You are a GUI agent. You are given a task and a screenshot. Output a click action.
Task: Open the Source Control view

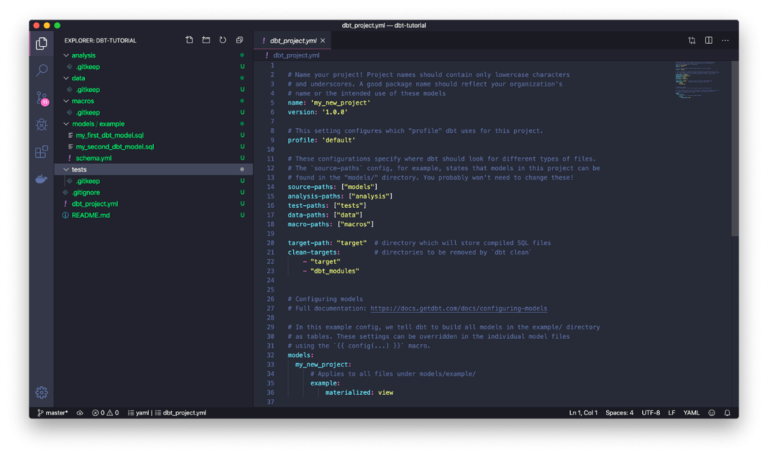click(x=42, y=98)
